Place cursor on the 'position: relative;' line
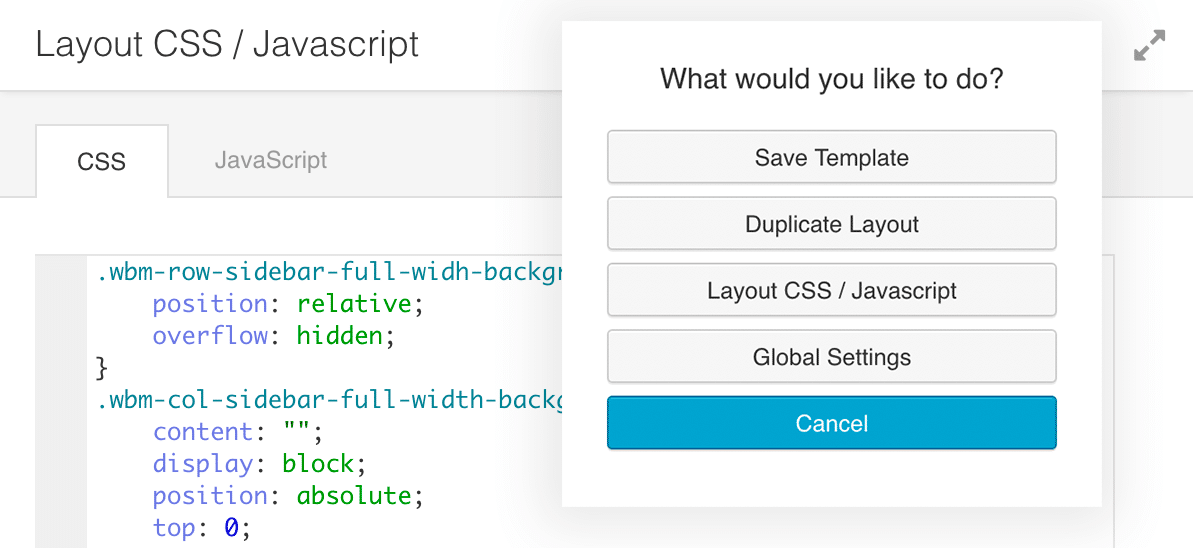This screenshot has width=1193, height=548. click(x=281, y=304)
